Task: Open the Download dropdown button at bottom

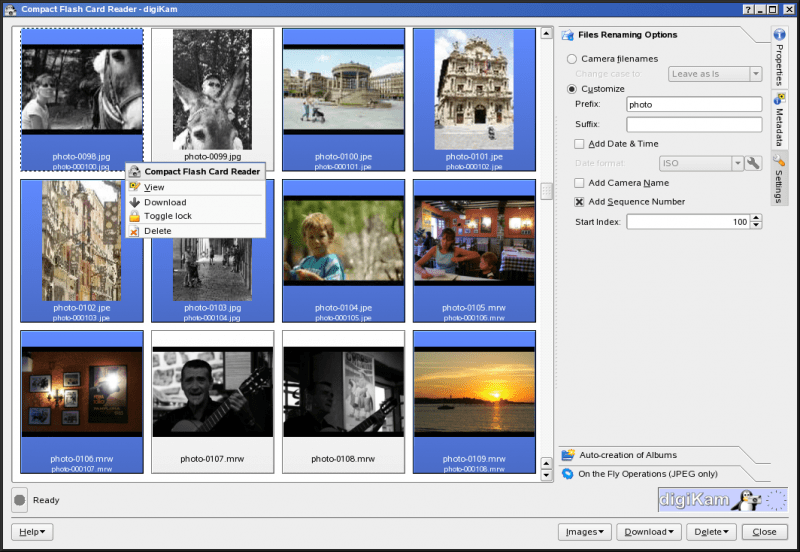Action: pyautogui.click(x=649, y=532)
